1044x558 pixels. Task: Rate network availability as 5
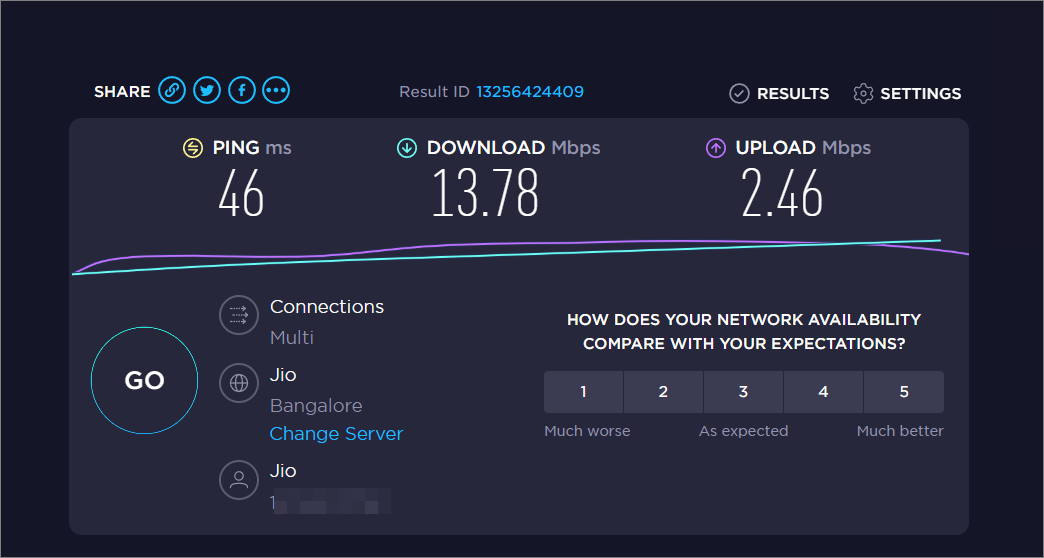904,392
